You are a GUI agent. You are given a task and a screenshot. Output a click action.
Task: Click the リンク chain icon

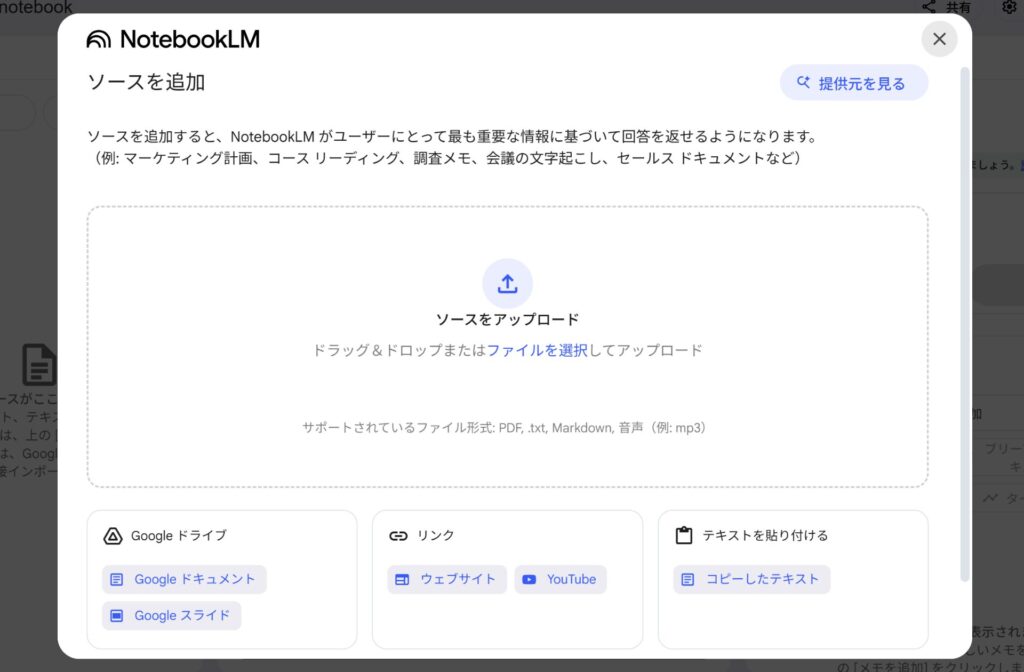click(x=398, y=536)
